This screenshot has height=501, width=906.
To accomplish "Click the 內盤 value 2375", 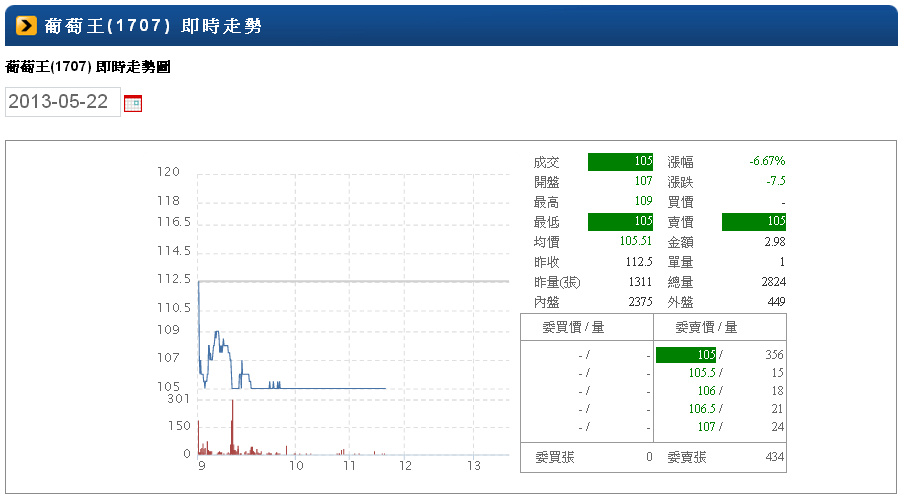I will point(640,302).
